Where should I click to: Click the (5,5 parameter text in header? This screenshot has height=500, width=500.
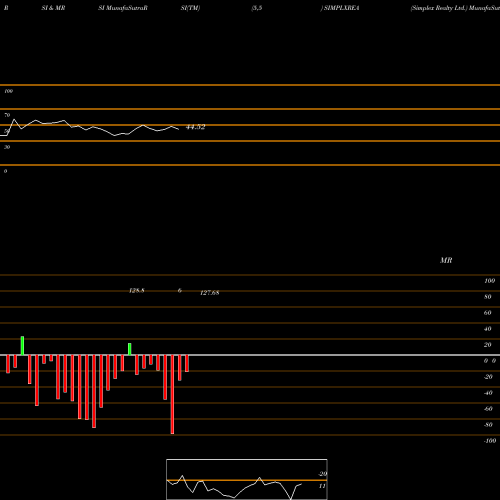pos(257,8)
